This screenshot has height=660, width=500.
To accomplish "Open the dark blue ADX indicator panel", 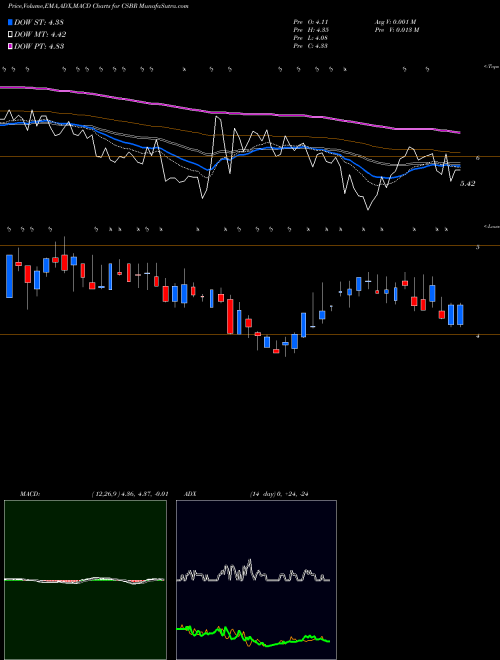I will 256,580.
